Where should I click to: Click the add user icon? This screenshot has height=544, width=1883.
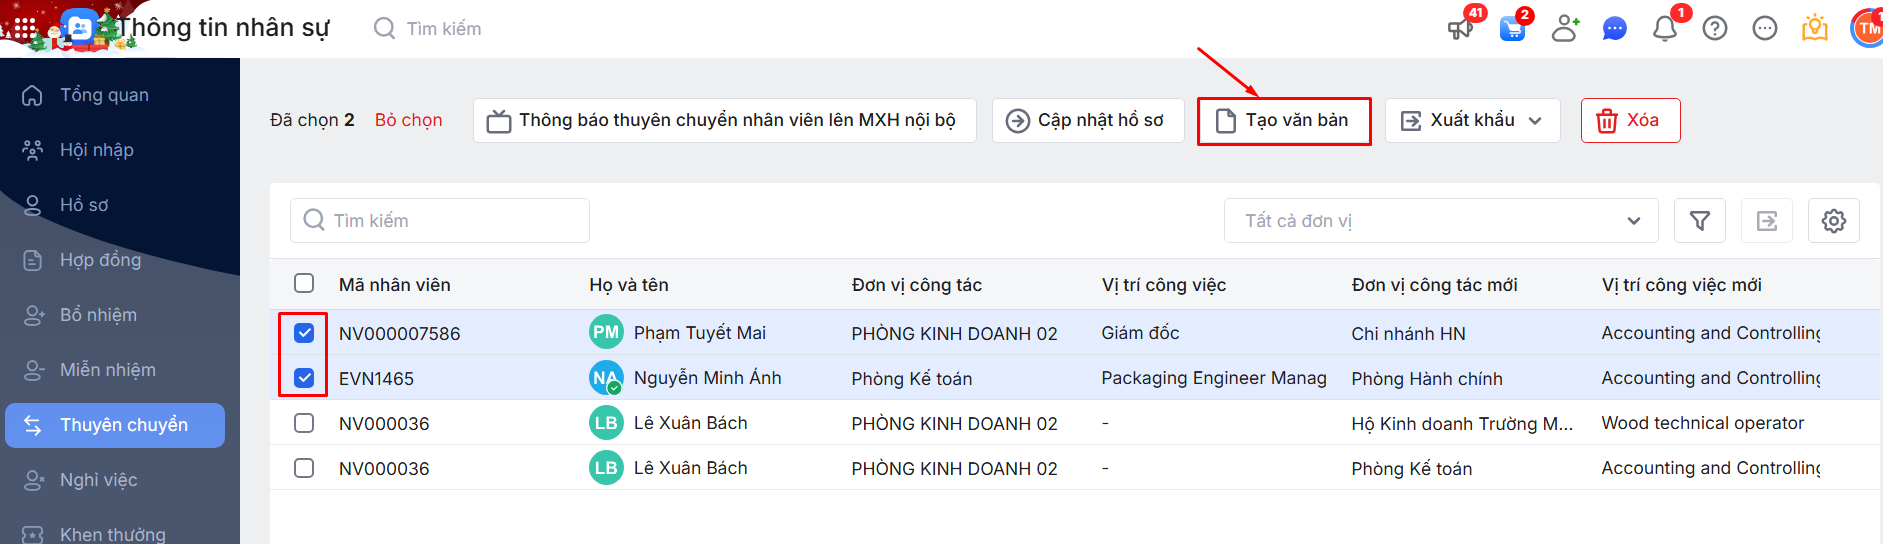(1565, 28)
